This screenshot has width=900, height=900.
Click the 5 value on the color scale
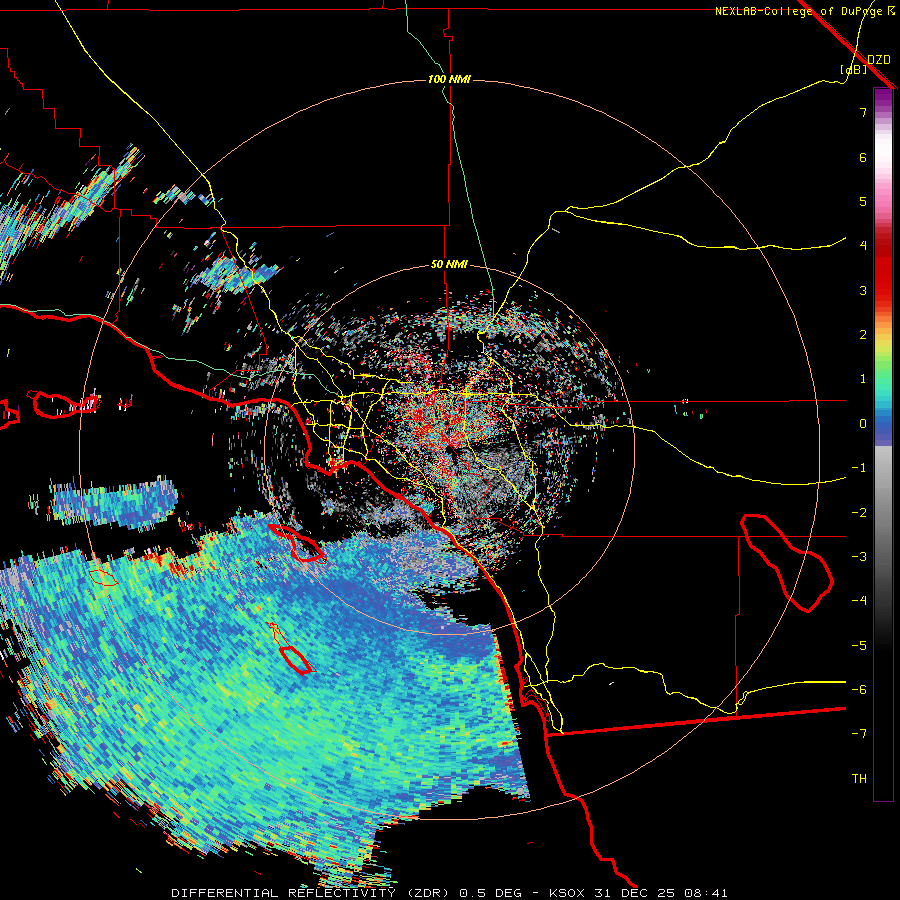[x=863, y=201]
